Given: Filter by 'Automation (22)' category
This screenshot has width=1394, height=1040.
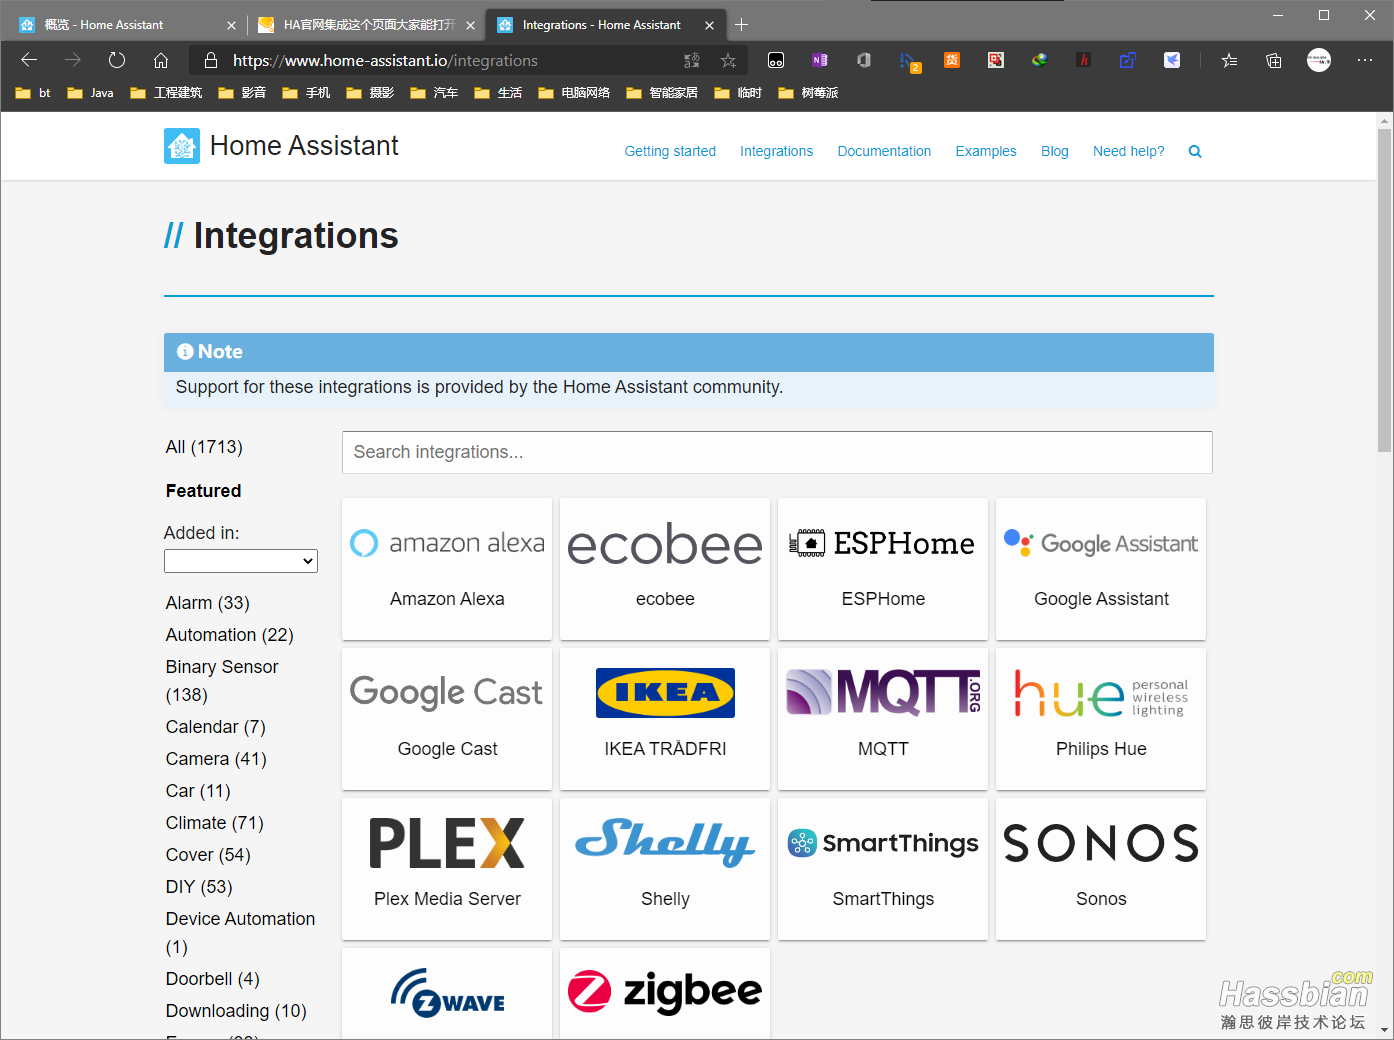Looking at the screenshot, I should point(230,635).
